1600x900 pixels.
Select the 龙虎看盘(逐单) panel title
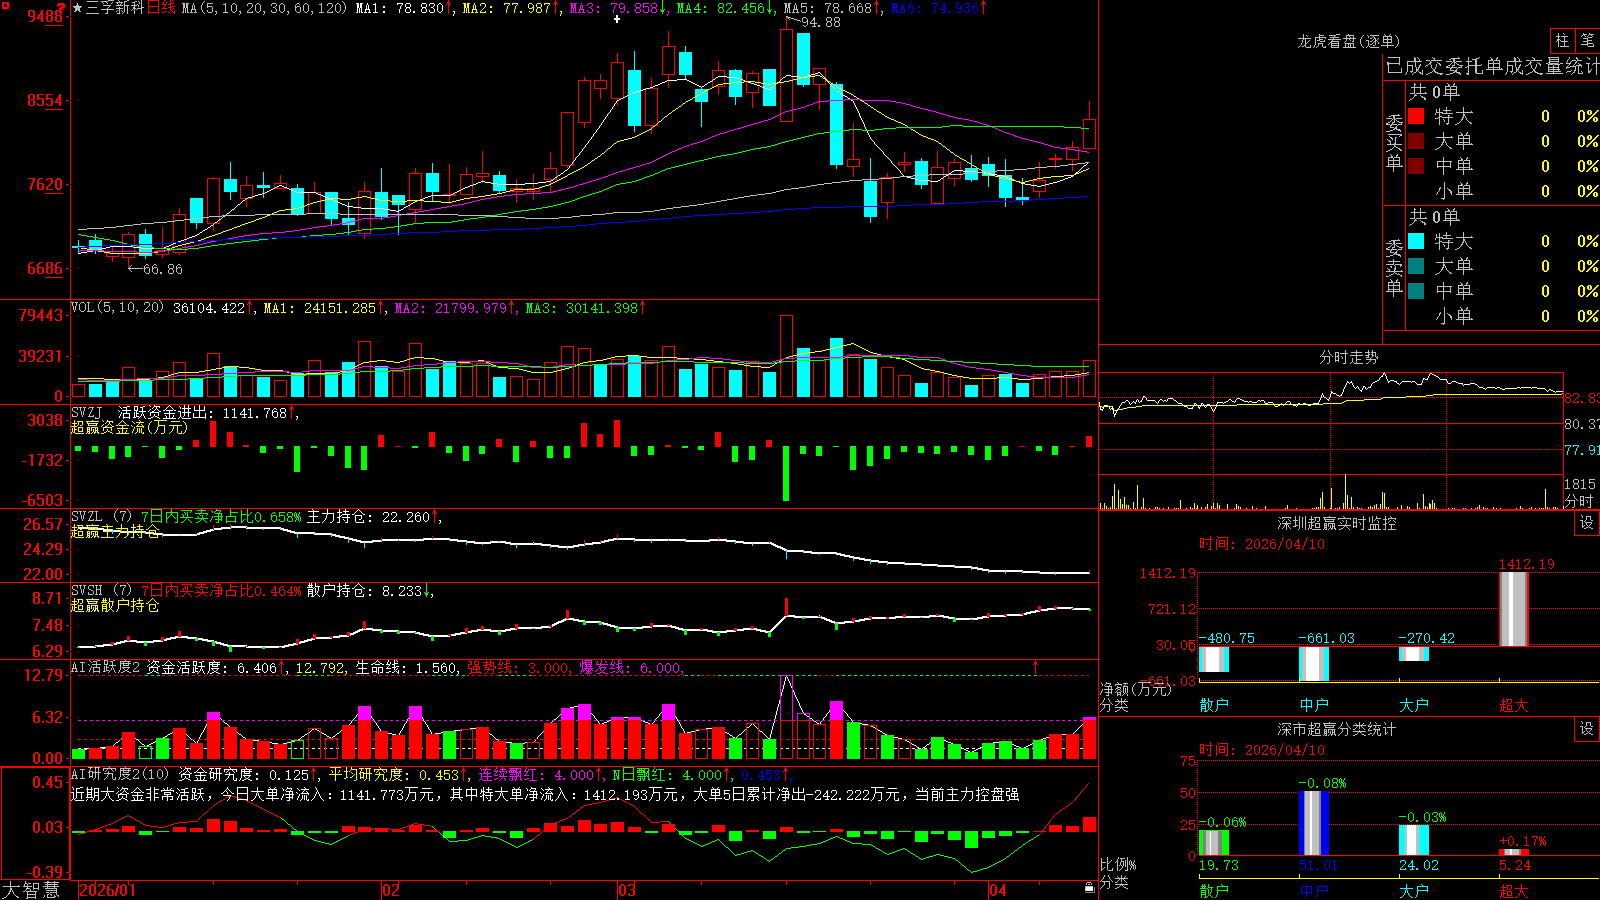[1348, 41]
